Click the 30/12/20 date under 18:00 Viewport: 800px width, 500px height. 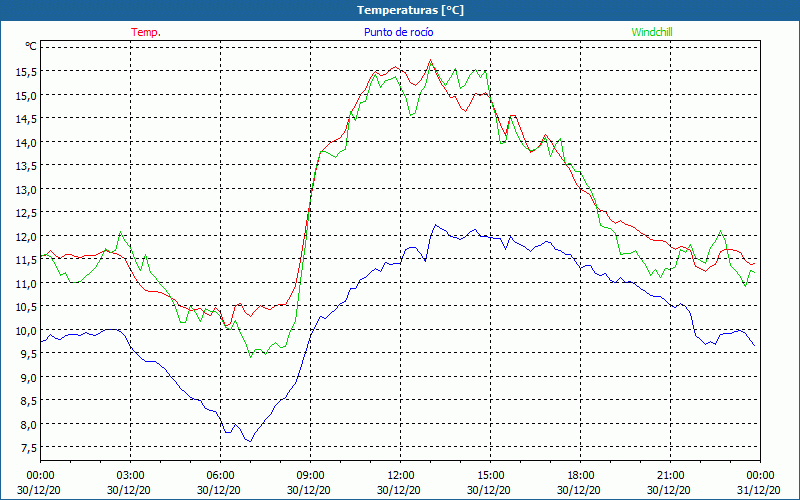click(579, 490)
